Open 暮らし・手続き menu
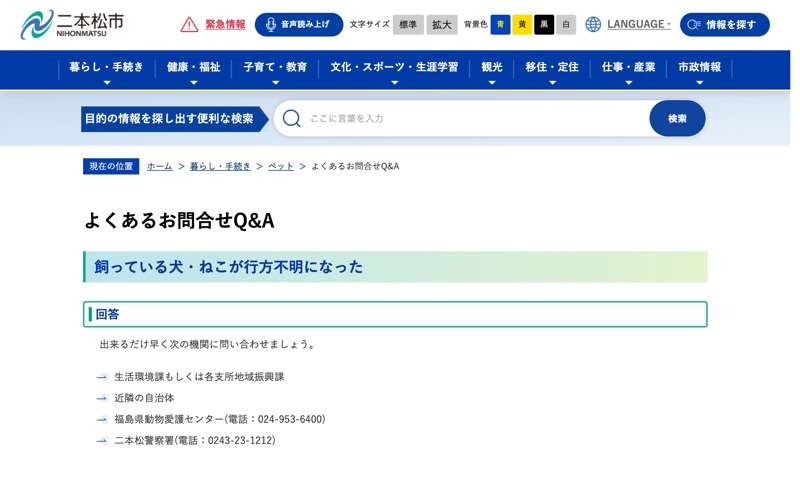The image size is (800, 500). [x=107, y=67]
